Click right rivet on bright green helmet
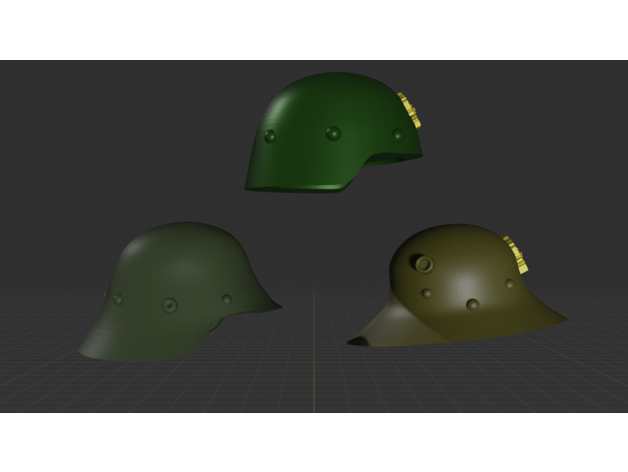628x472 pixels. (398, 134)
